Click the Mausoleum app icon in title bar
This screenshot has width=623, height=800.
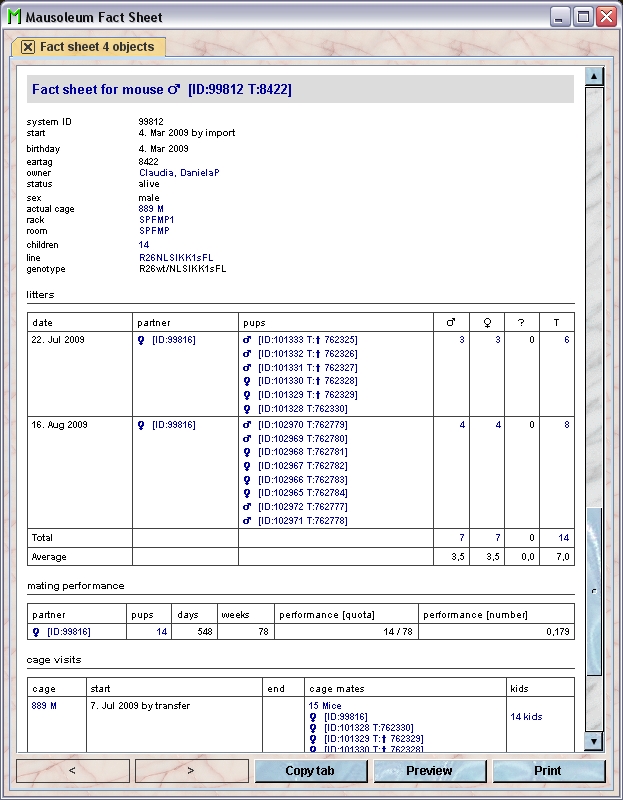(13, 17)
